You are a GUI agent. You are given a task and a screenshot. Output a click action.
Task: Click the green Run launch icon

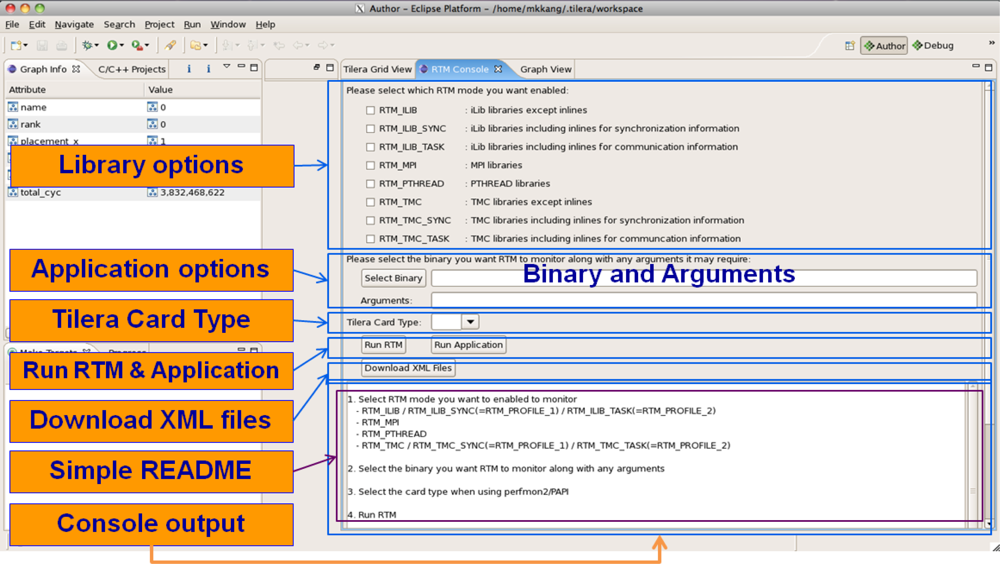click(x=113, y=45)
